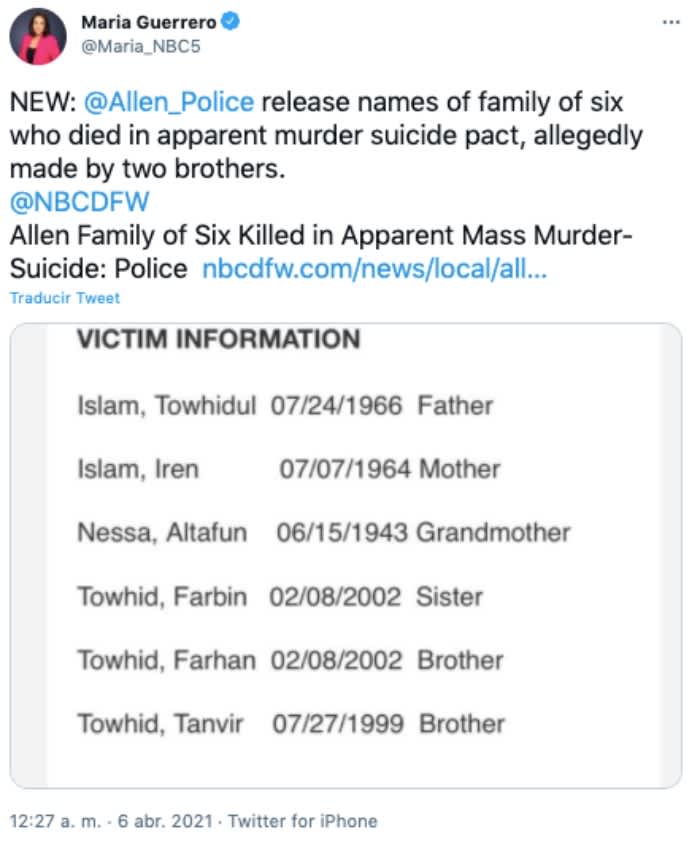Click the Towhid, Farhan Brother row
This screenshot has height=848, width=700.
tap(290, 660)
